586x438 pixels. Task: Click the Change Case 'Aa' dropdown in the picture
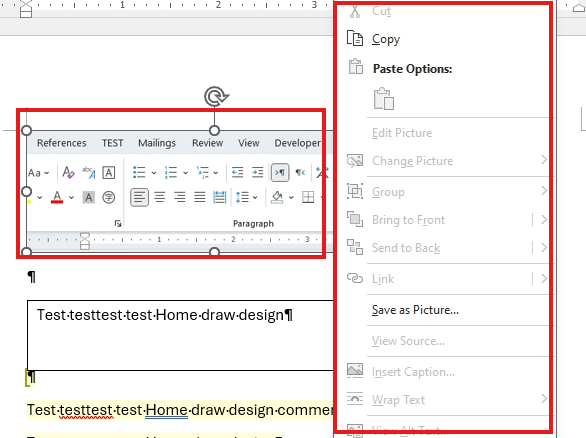(x=38, y=173)
